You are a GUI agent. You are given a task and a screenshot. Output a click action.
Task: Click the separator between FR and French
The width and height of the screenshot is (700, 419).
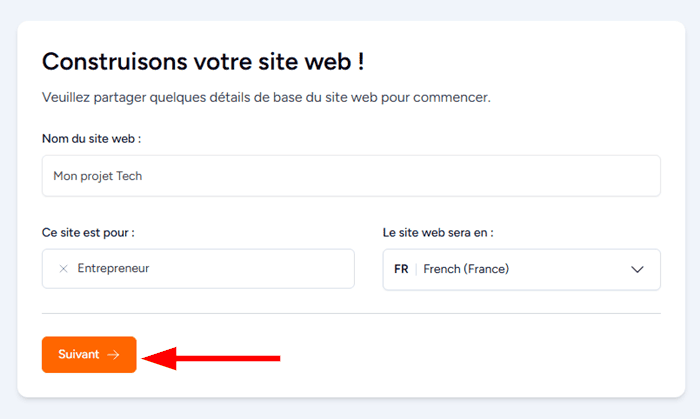point(416,269)
